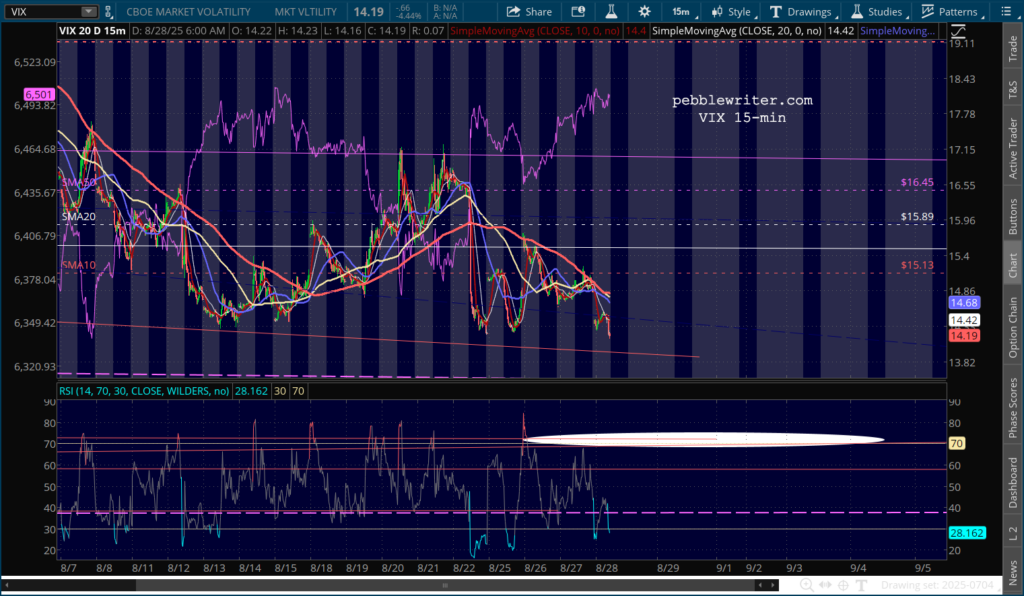Viewport: 1024px width, 596px height.
Task: Open chart settings gear icon
Action: point(644,12)
